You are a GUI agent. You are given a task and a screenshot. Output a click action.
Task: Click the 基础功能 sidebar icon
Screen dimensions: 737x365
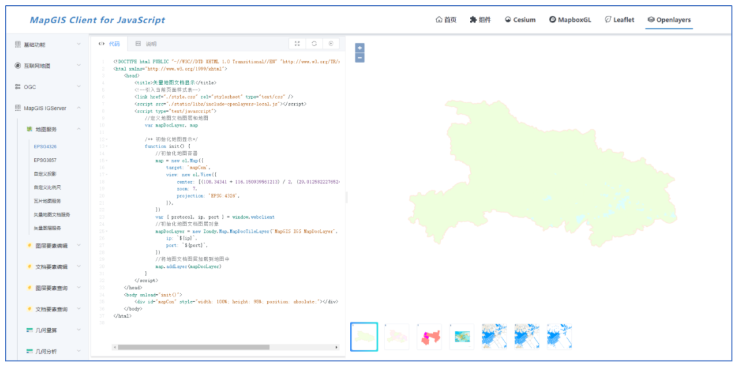click(x=18, y=45)
